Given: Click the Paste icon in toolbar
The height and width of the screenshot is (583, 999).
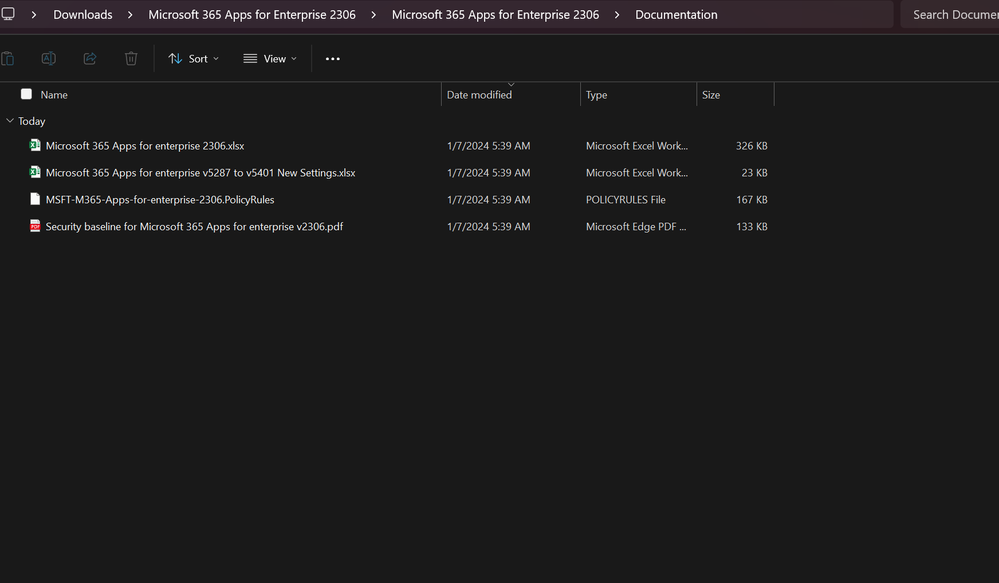Looking at the screenshot, I should click(x=8, y=59).
